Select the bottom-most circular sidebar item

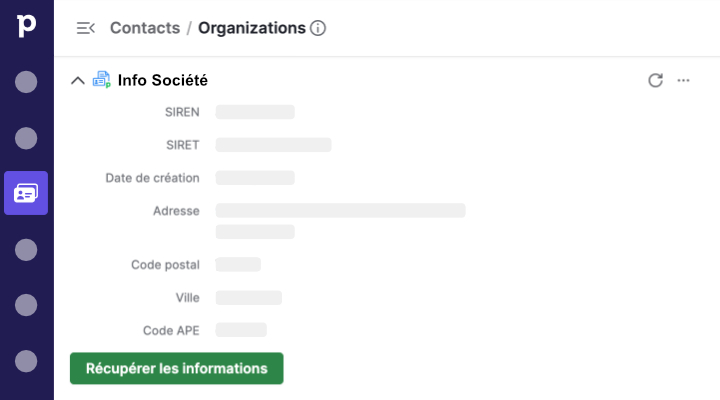[x=26, y=360]
